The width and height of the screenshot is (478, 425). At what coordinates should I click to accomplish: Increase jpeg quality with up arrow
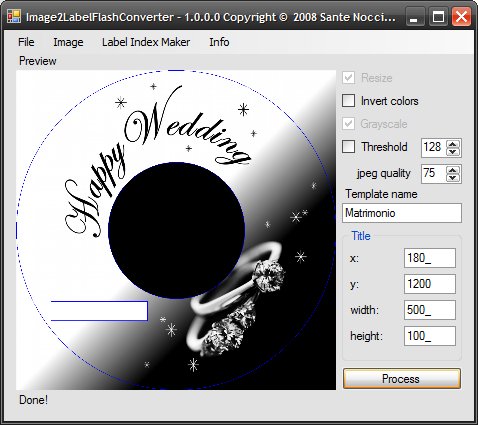[453, 170]
